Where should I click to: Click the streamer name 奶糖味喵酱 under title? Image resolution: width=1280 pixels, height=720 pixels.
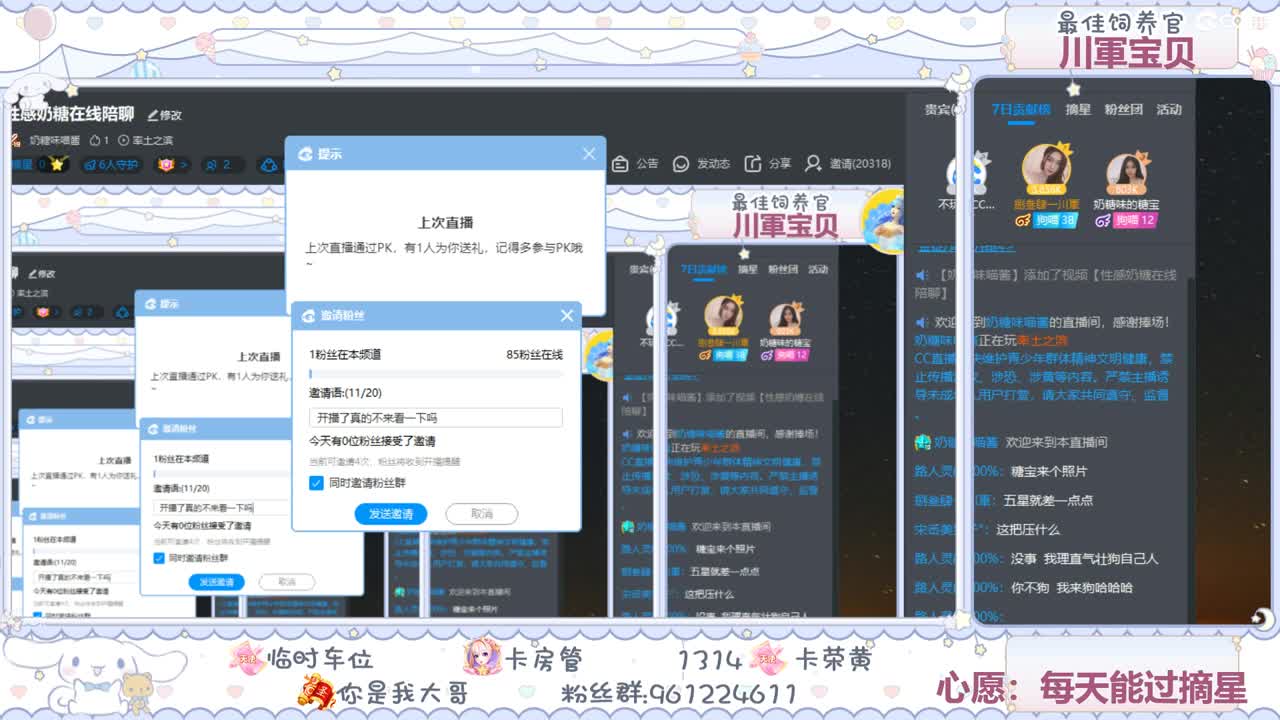click(x=55, y=140)
